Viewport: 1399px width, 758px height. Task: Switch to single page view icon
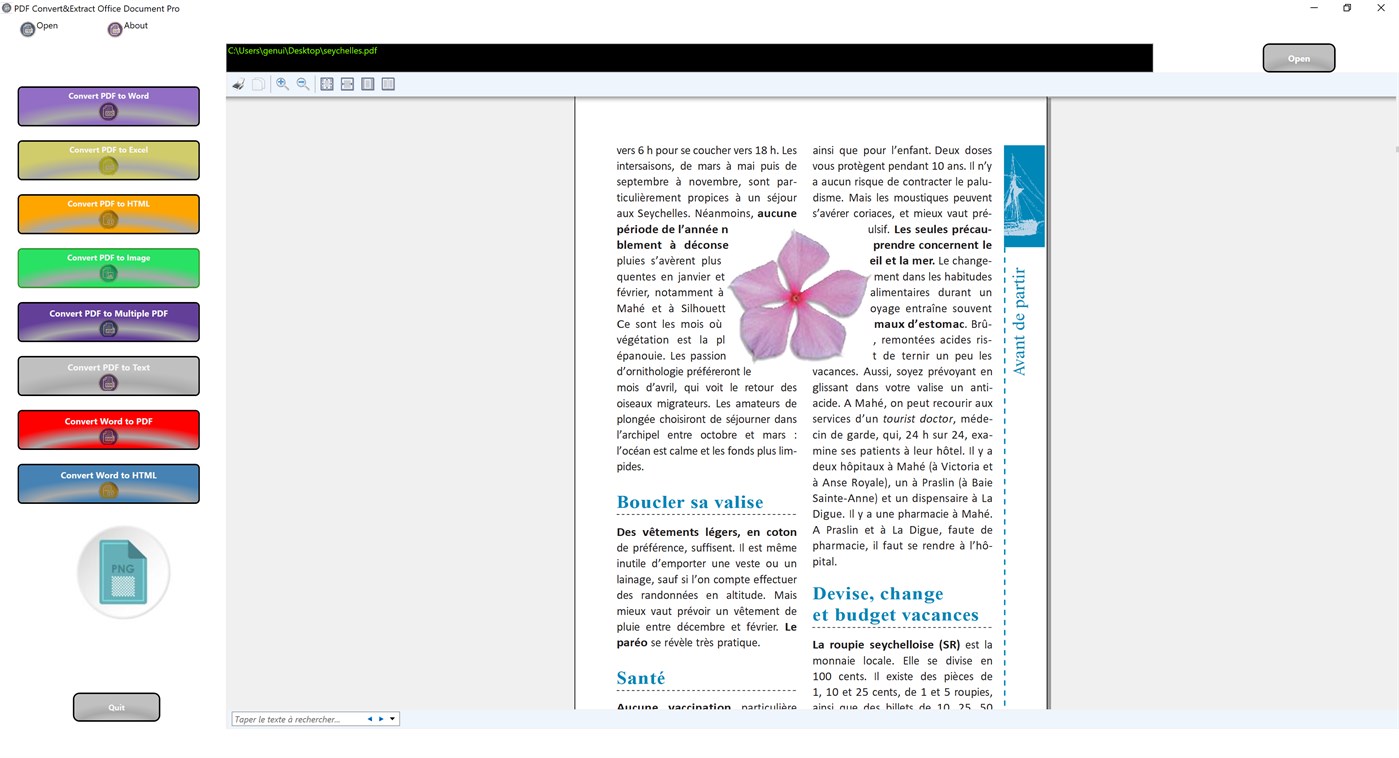[x=368, y=83]
